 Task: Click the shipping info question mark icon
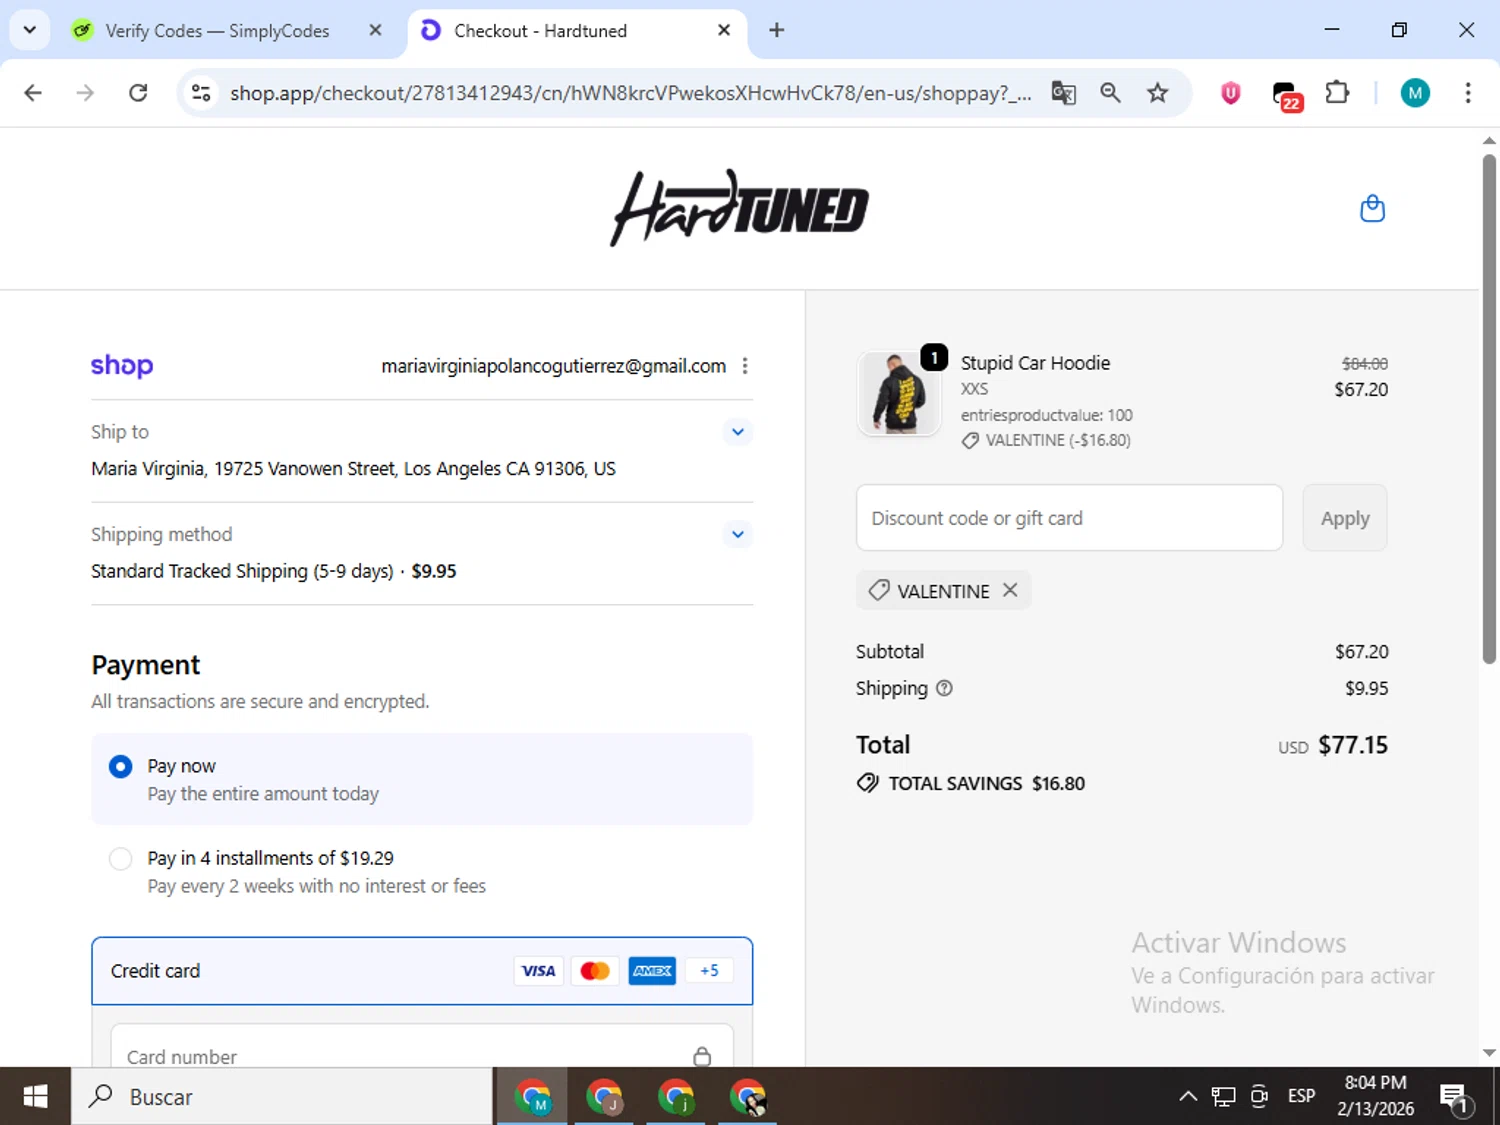click(944, 688)
